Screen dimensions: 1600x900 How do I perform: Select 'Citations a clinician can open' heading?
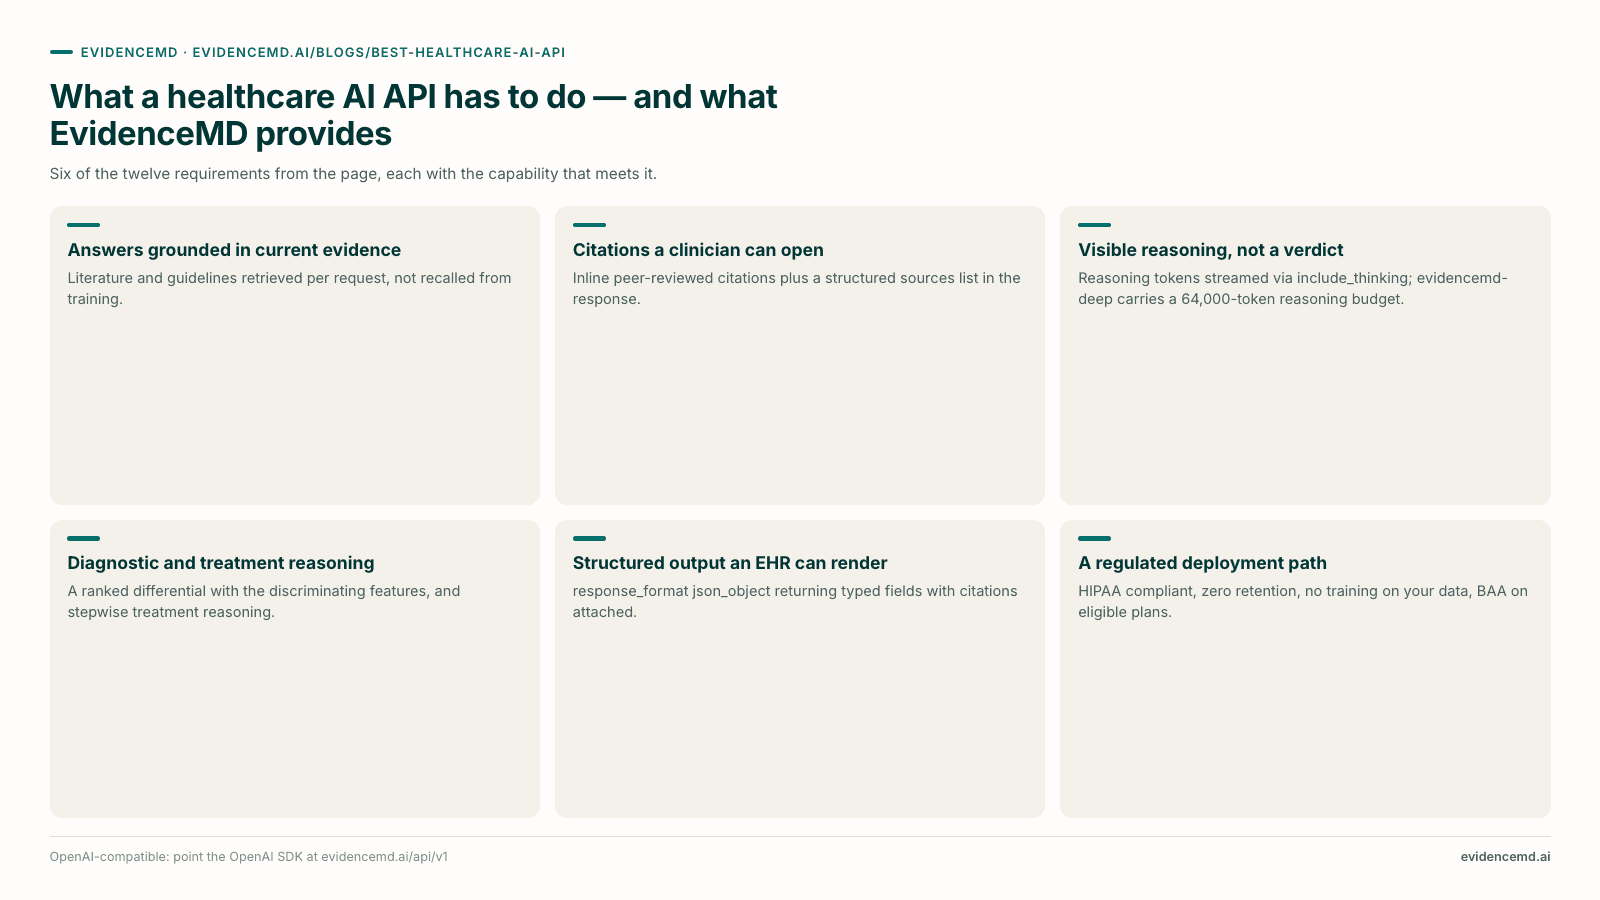[698, 250]
